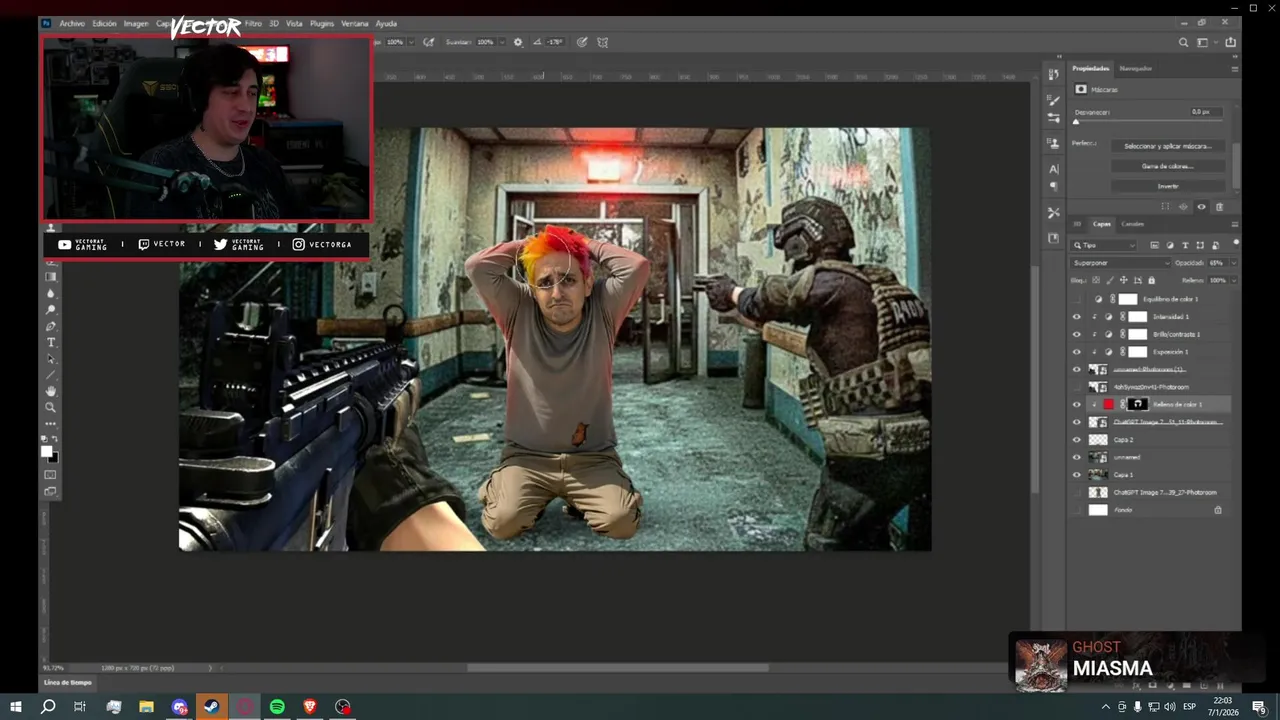Switch to the Navegador tab
This screenshot has width=1280, height=720.
(1135, 69)
